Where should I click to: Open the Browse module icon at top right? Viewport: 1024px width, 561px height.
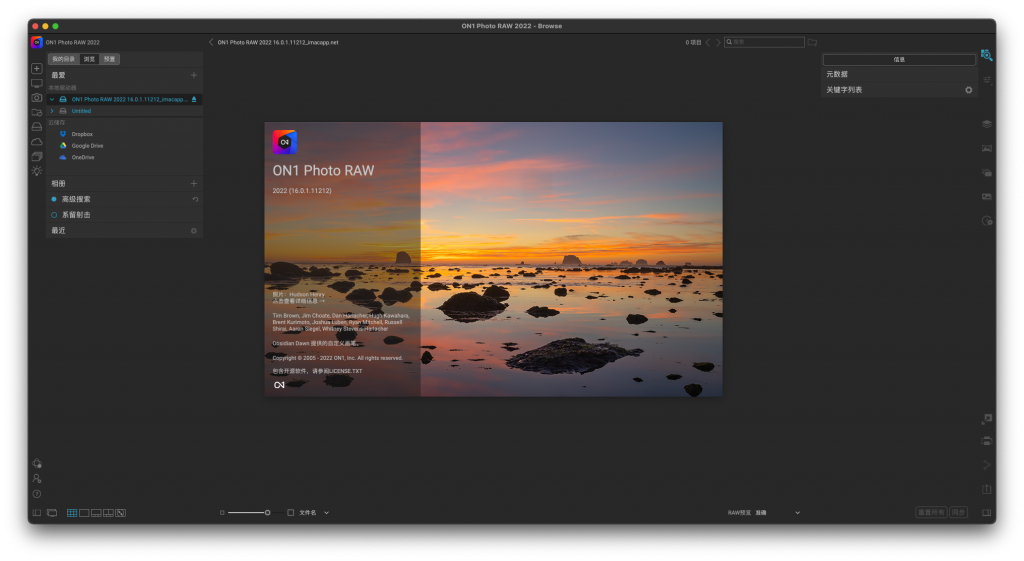[x=987, y=56]
